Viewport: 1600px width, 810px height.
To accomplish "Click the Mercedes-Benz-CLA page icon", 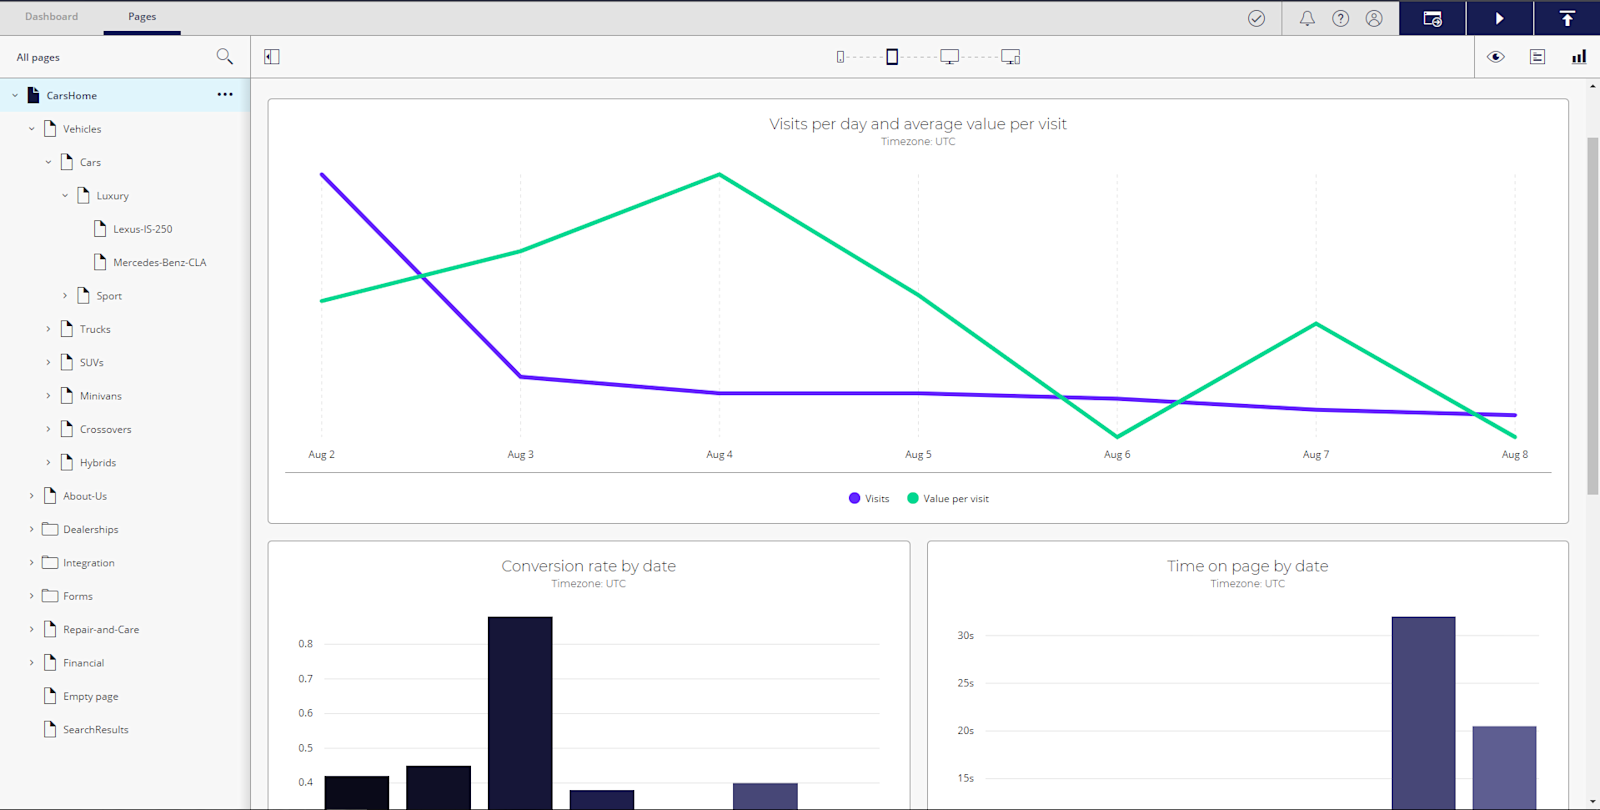I will pos(100,262).
